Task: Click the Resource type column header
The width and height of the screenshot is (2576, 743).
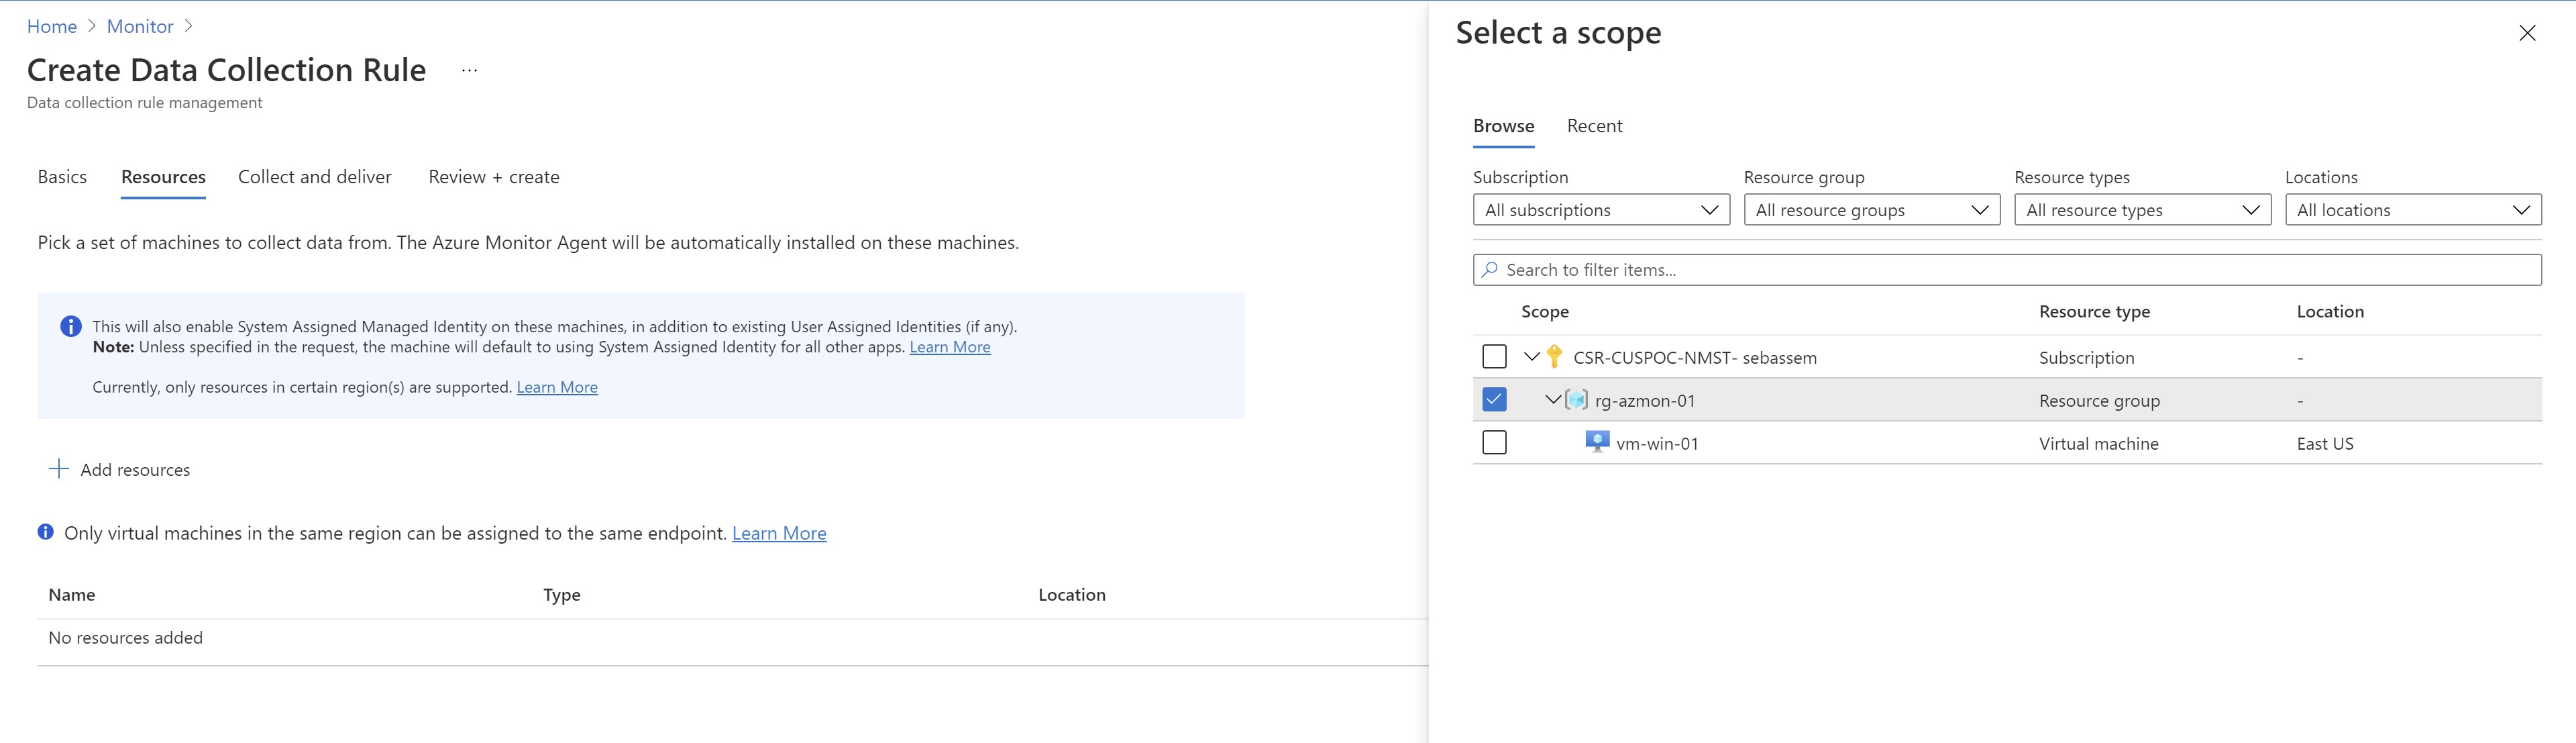Action: [2094, 312]
